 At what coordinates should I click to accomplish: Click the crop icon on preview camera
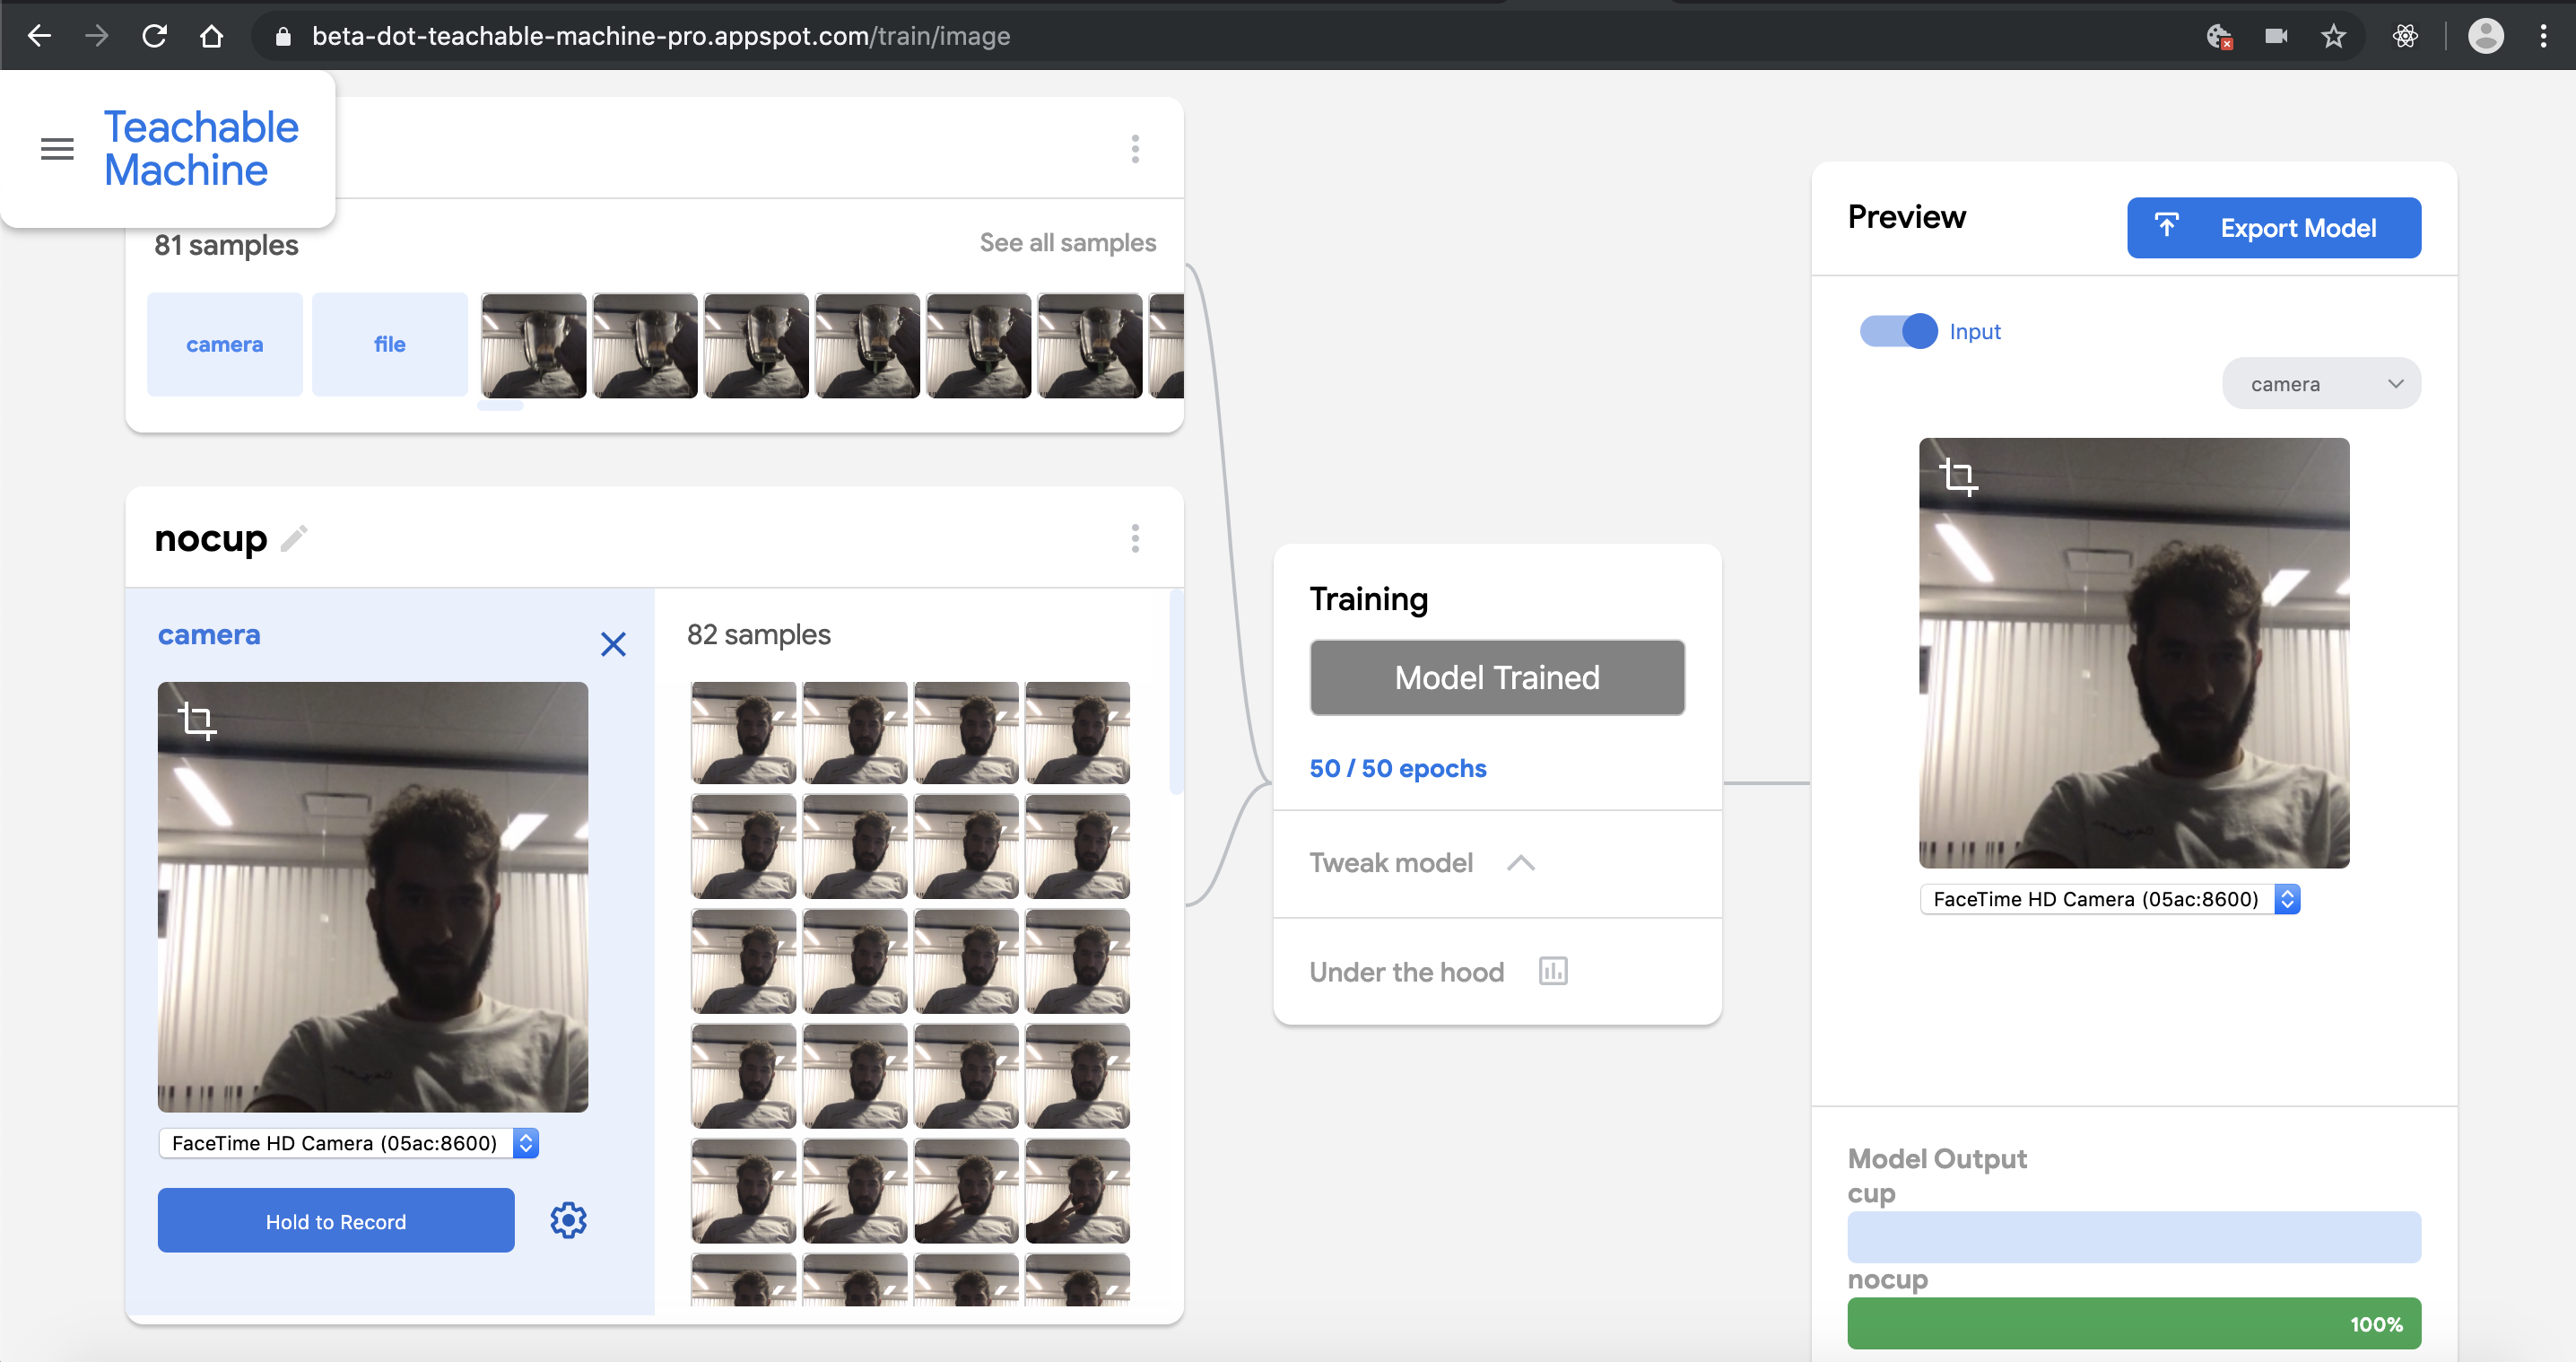click(1958, 476)
